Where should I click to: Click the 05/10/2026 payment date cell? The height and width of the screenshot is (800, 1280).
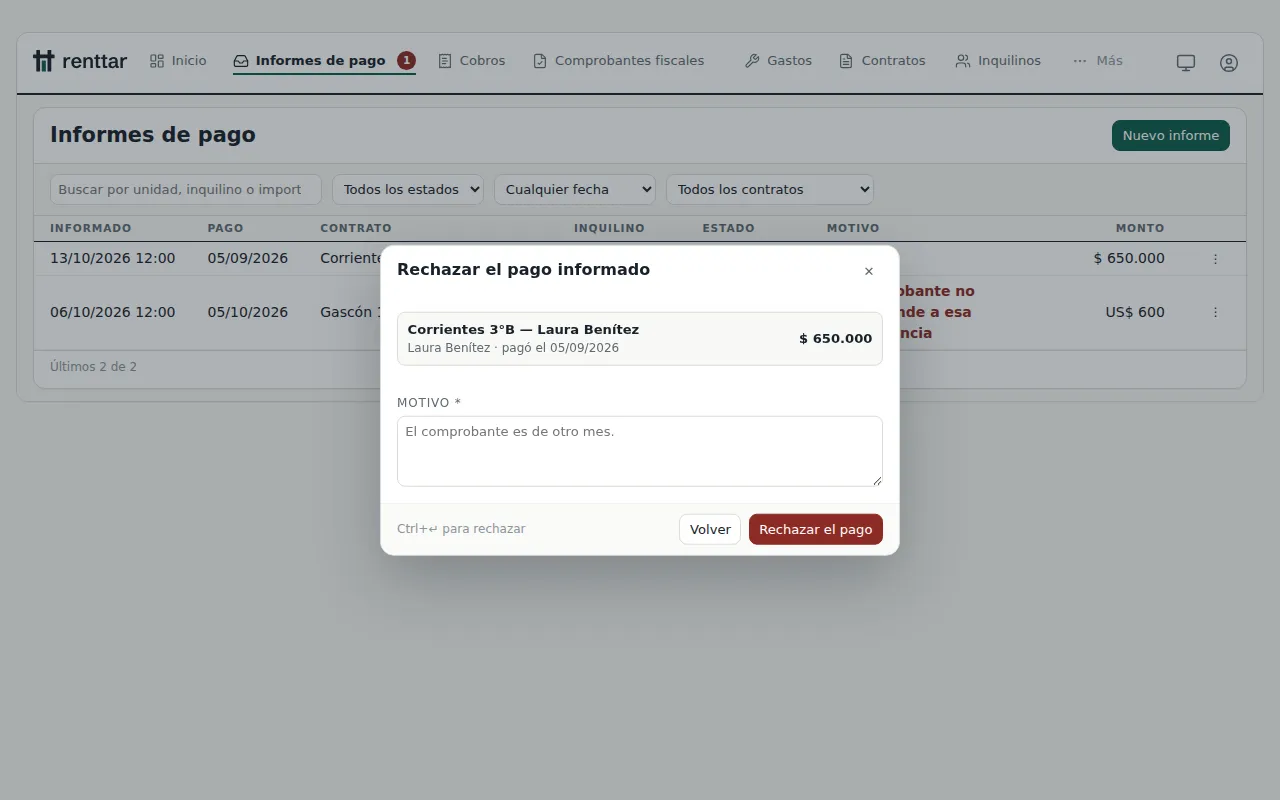[x=248, y=312]
